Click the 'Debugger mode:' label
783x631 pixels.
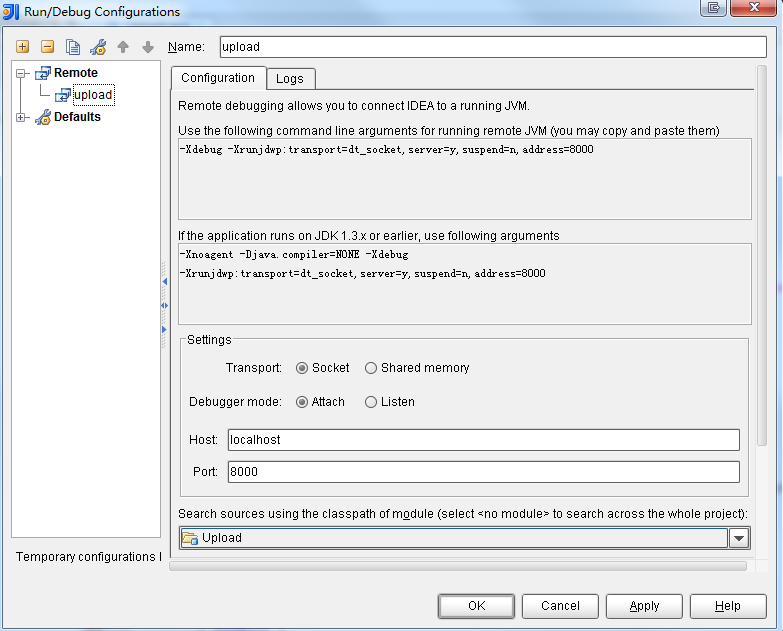click(x=235, y=402)
